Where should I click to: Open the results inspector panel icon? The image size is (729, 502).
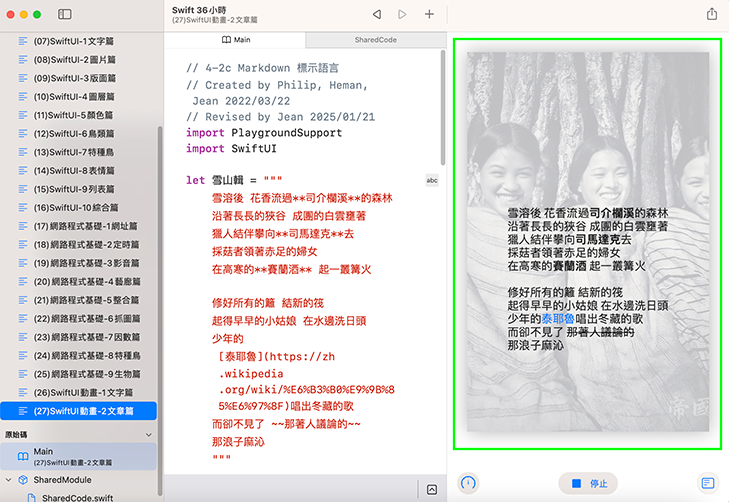(707, 483)
